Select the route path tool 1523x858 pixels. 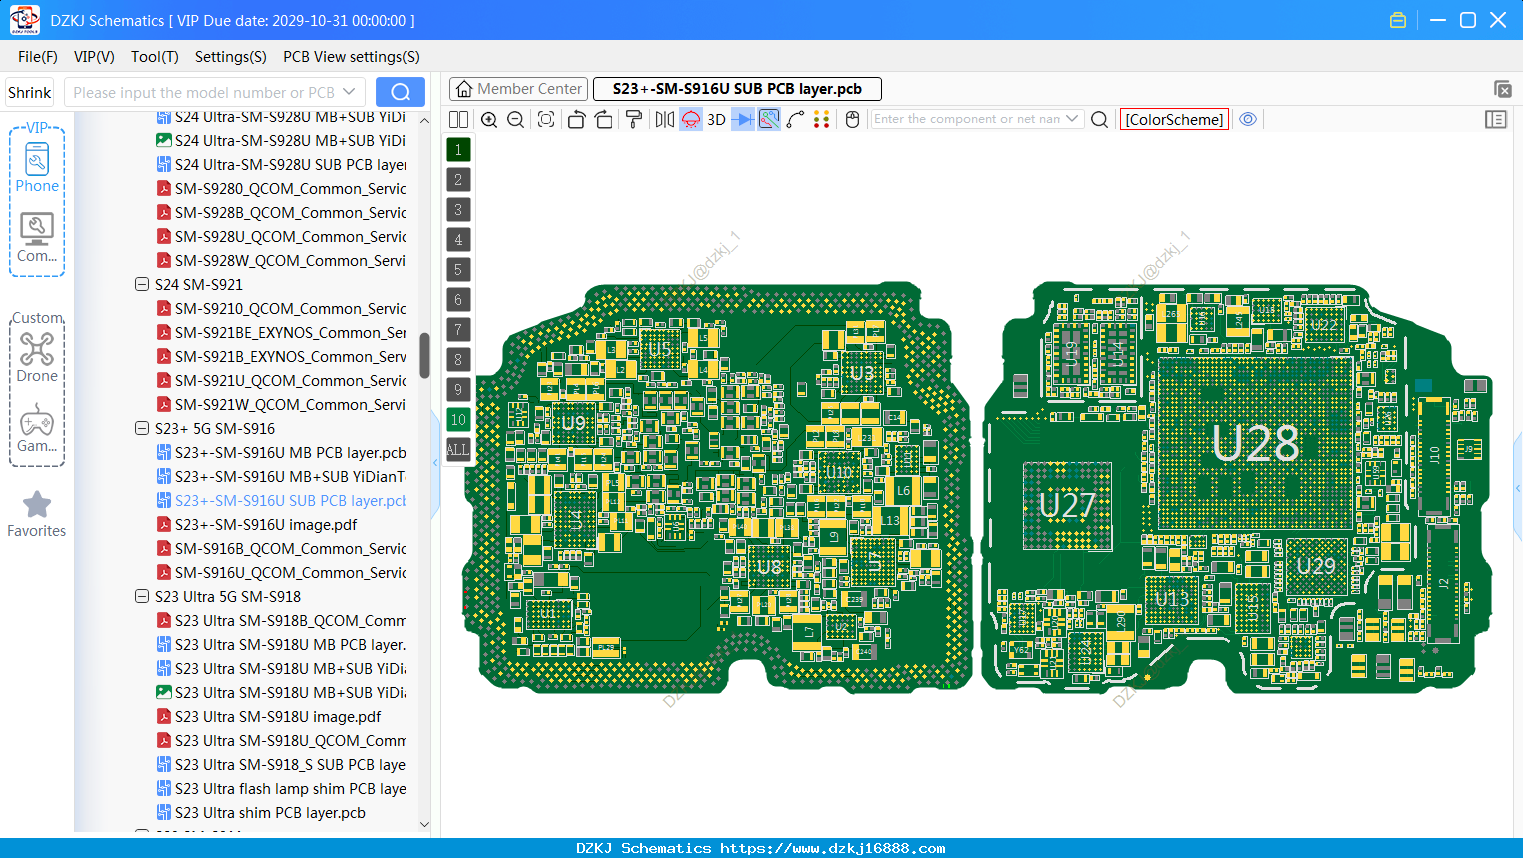[x=795, y=119]
